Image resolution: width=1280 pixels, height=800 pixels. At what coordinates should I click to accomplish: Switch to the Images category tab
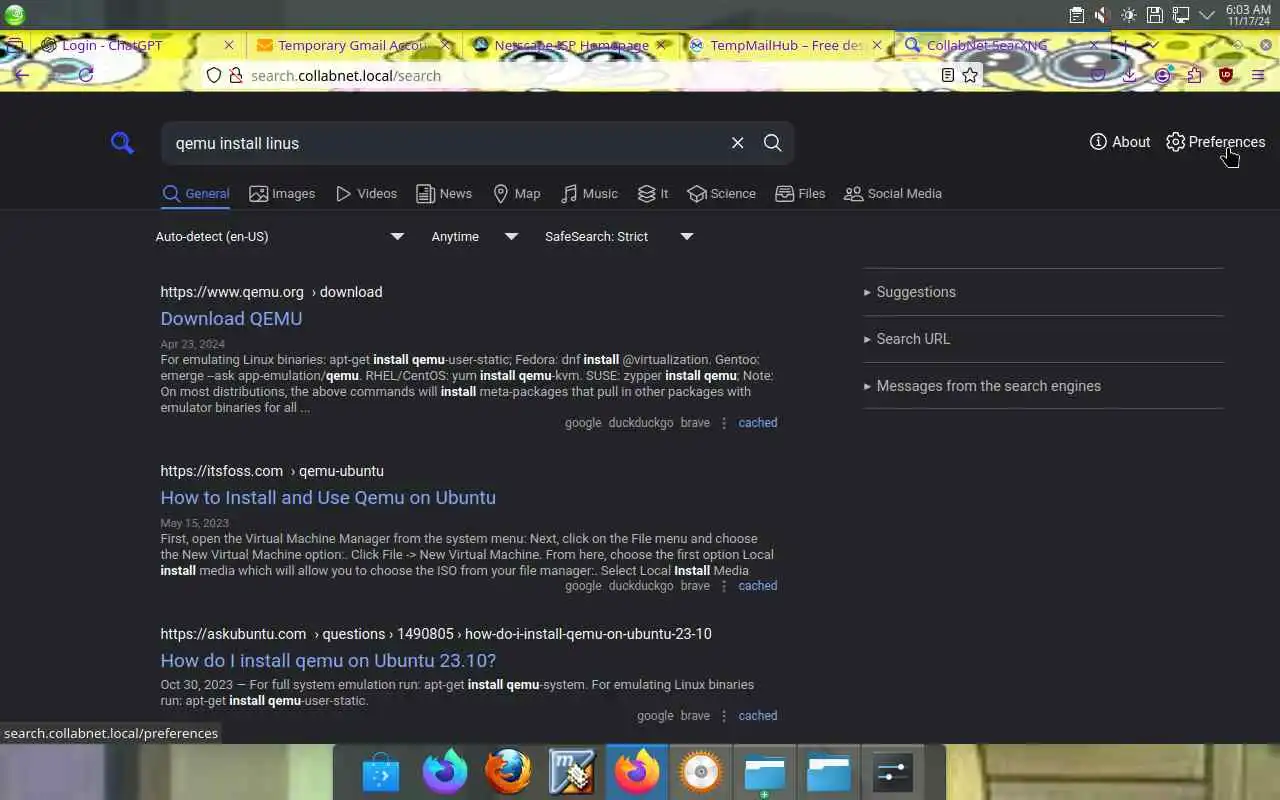[282, 194]
